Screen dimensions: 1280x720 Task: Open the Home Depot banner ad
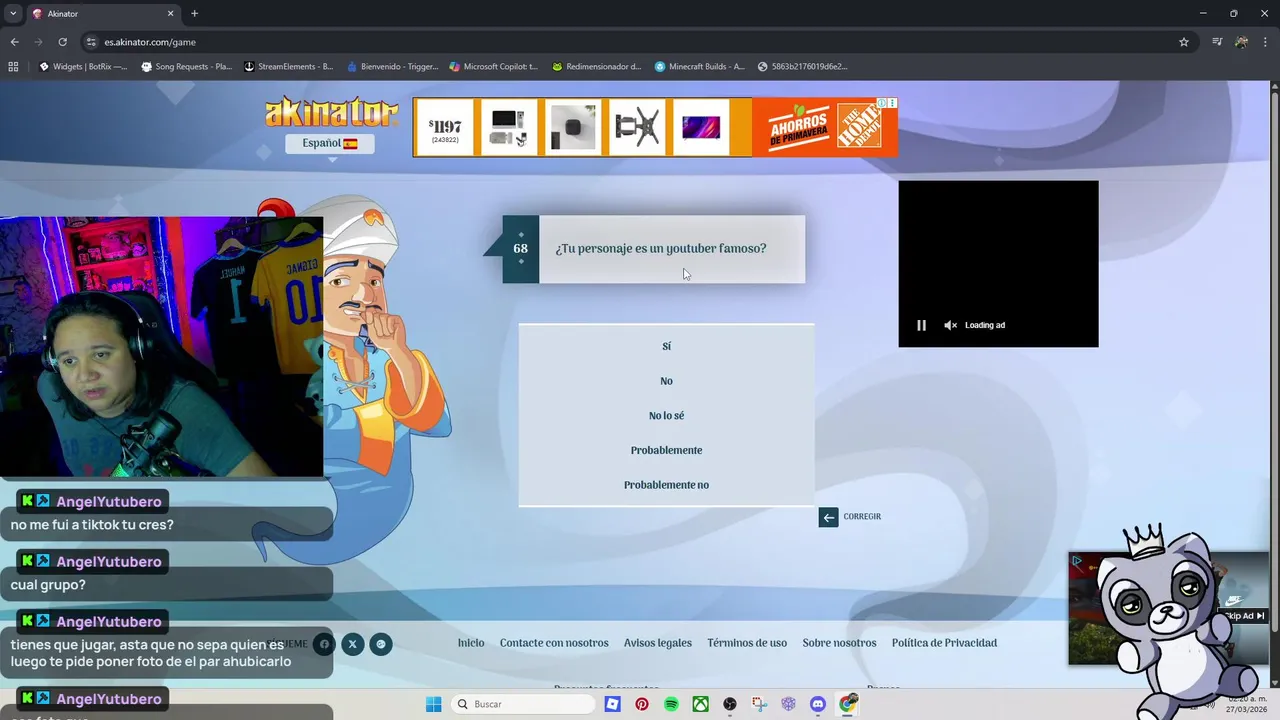pos(824,127)
